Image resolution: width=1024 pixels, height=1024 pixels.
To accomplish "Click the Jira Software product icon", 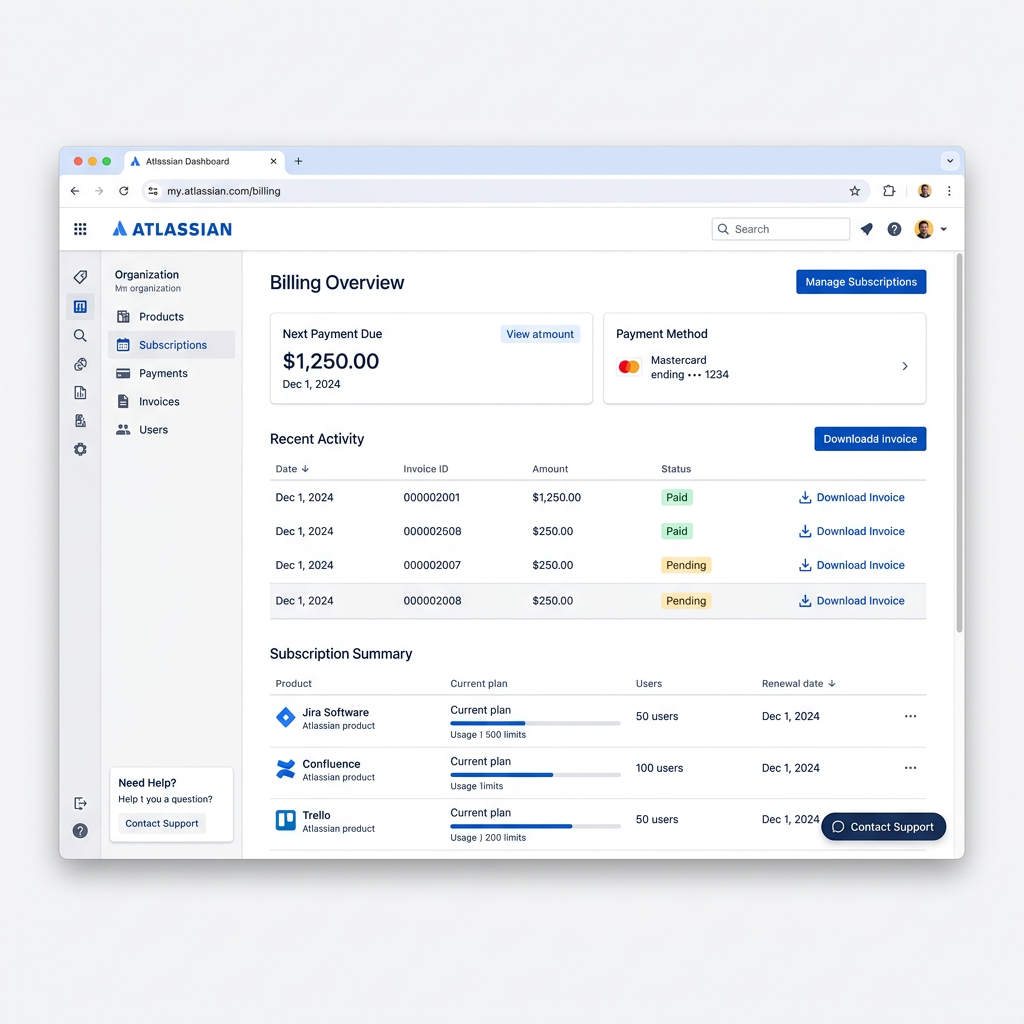I will [x=285, y=717].
